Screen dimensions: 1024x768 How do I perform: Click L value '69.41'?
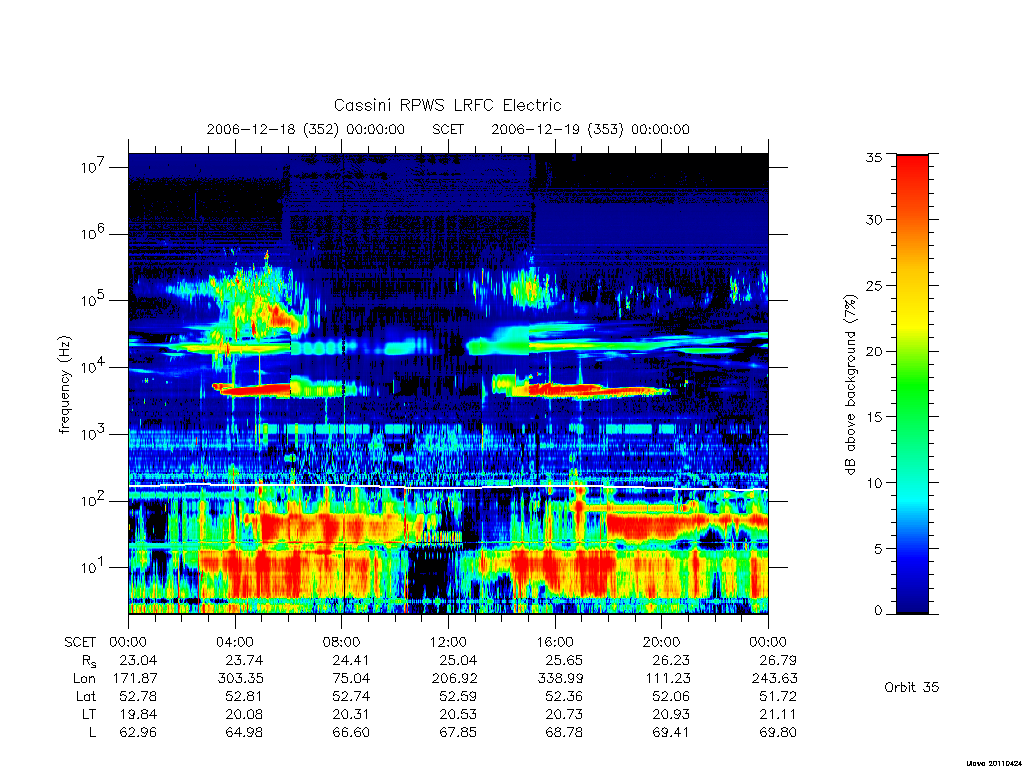tap(671, 732)
